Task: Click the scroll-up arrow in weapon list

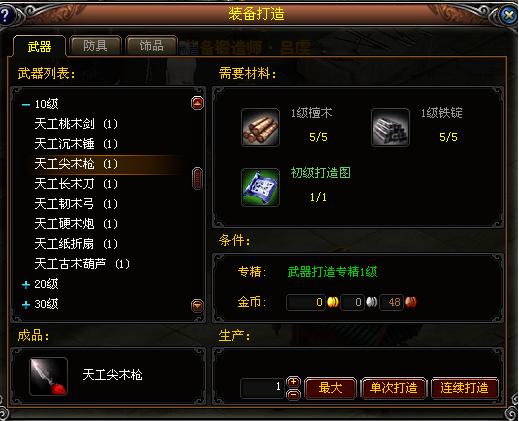Action: tap(197, 103)
